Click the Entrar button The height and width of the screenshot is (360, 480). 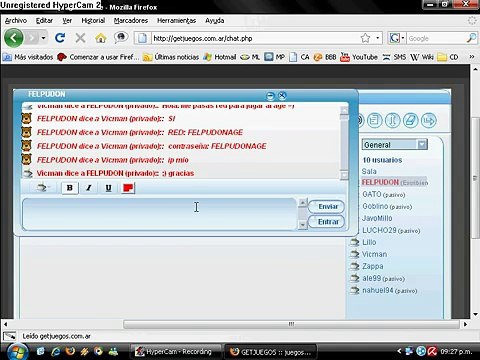click(x=326, y=222)
